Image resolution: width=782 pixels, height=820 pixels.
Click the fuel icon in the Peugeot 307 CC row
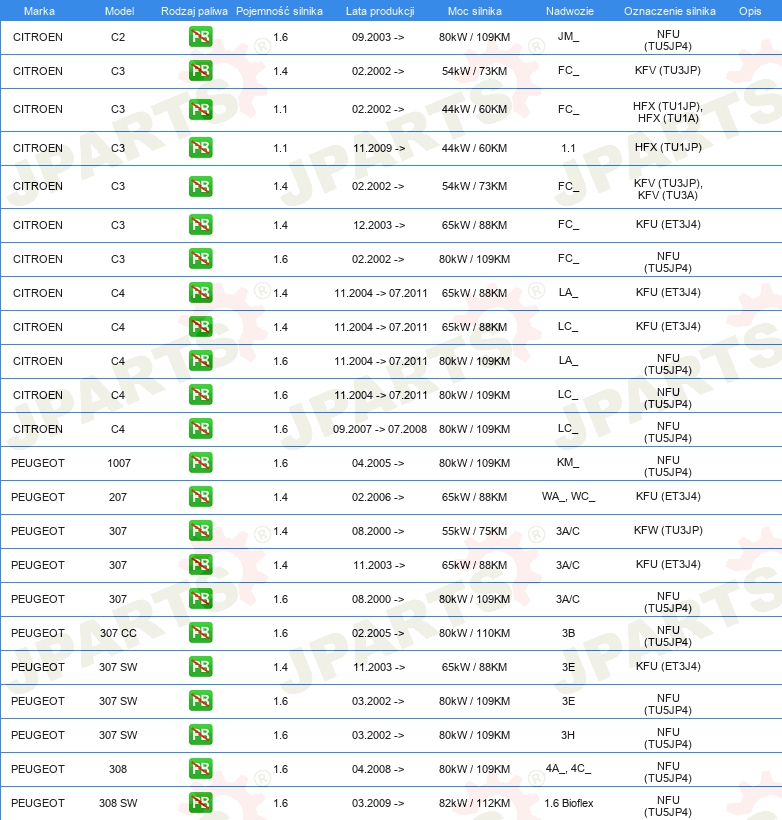pyautogui.click(x=200, y=633)
